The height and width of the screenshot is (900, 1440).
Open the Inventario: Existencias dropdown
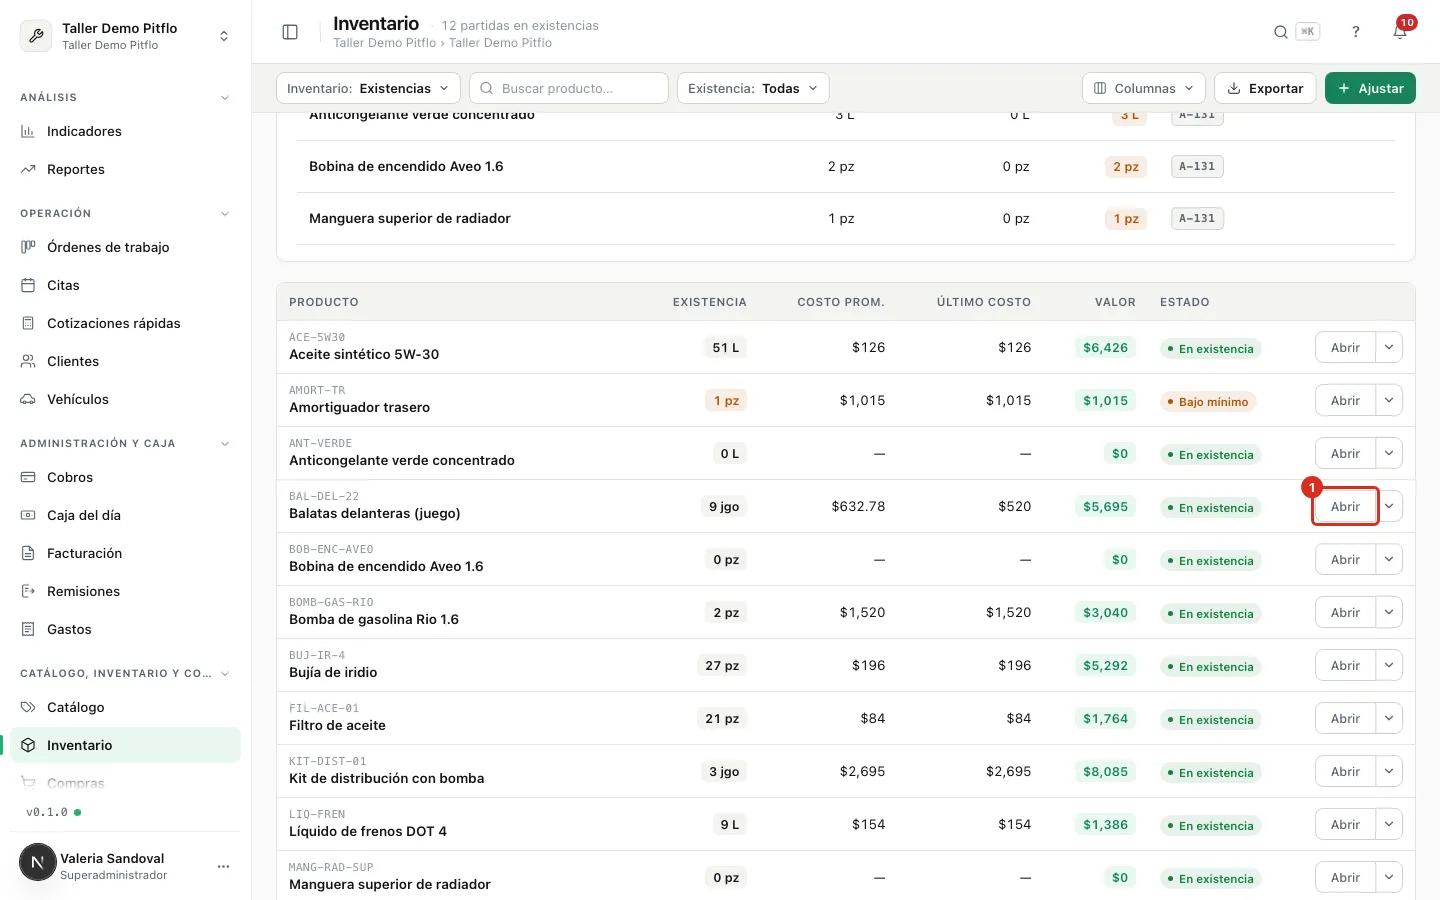[x=368, y=88]
